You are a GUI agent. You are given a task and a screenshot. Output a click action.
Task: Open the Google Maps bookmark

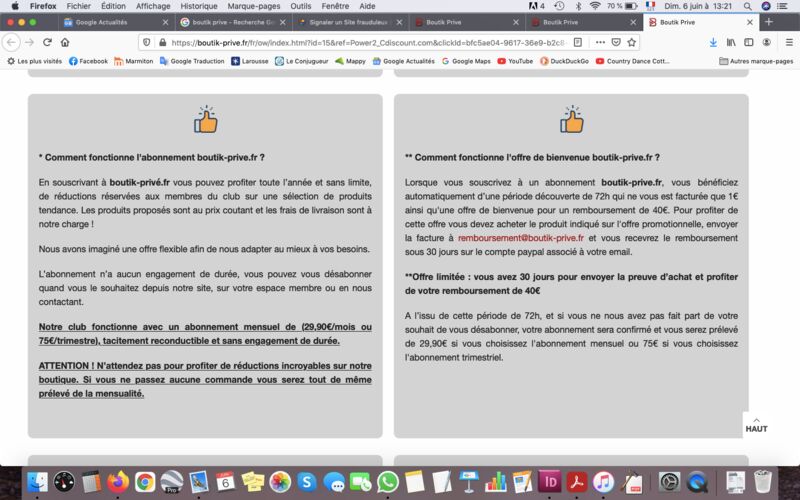(466, 61)
